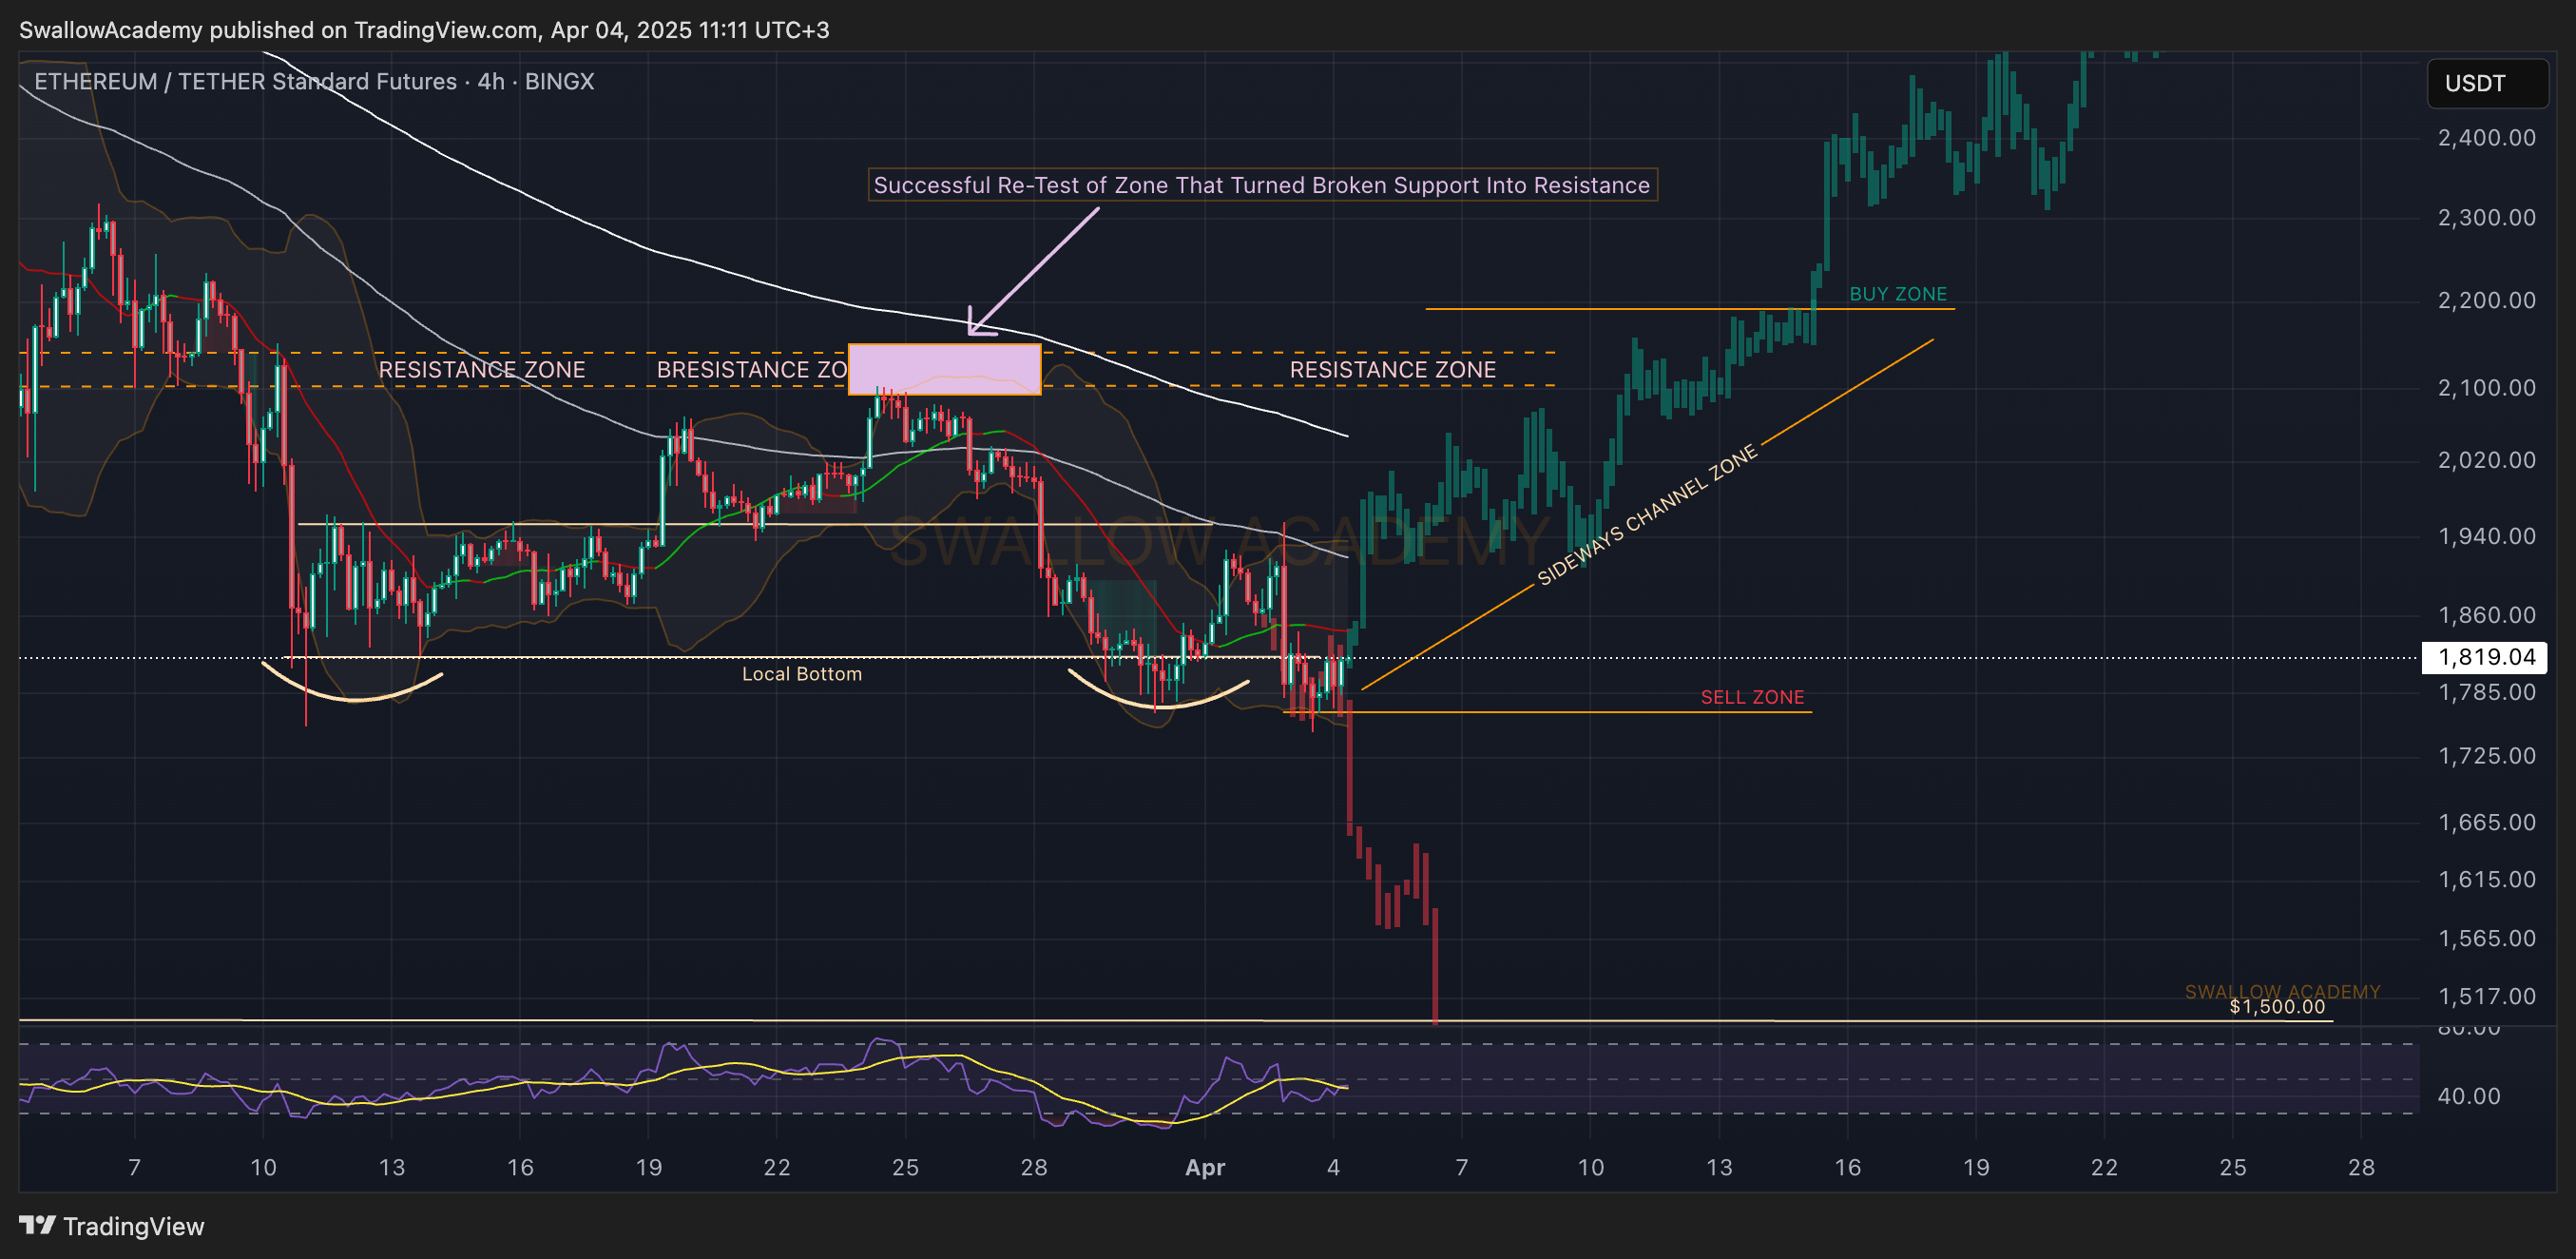2576x1259 pixels.
Task: Click the BRESISTANCE ZO label
Action: pyautogui.click(x=752, y=370)
